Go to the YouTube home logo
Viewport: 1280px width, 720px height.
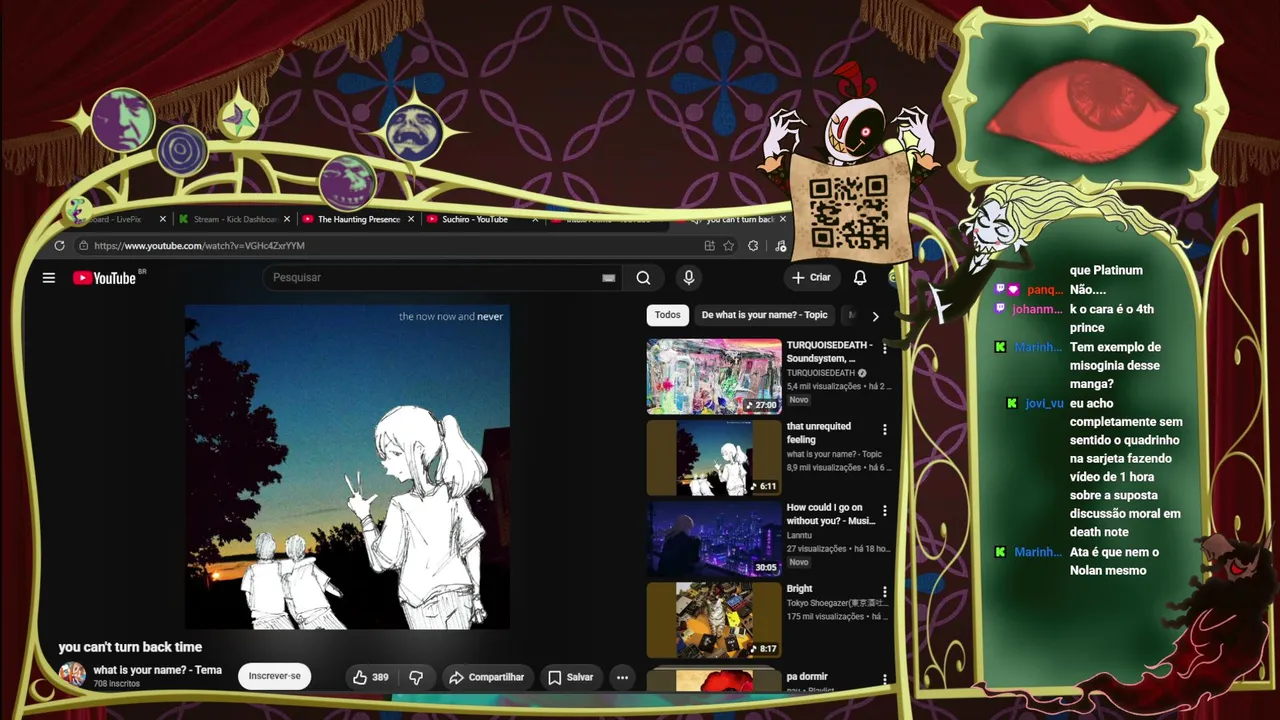pos(104,278)
